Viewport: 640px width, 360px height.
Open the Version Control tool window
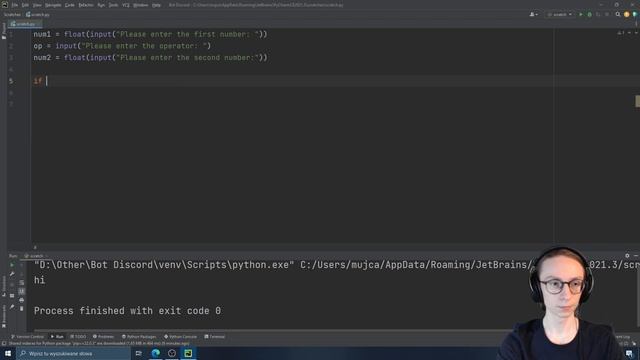tap(27, 337)
